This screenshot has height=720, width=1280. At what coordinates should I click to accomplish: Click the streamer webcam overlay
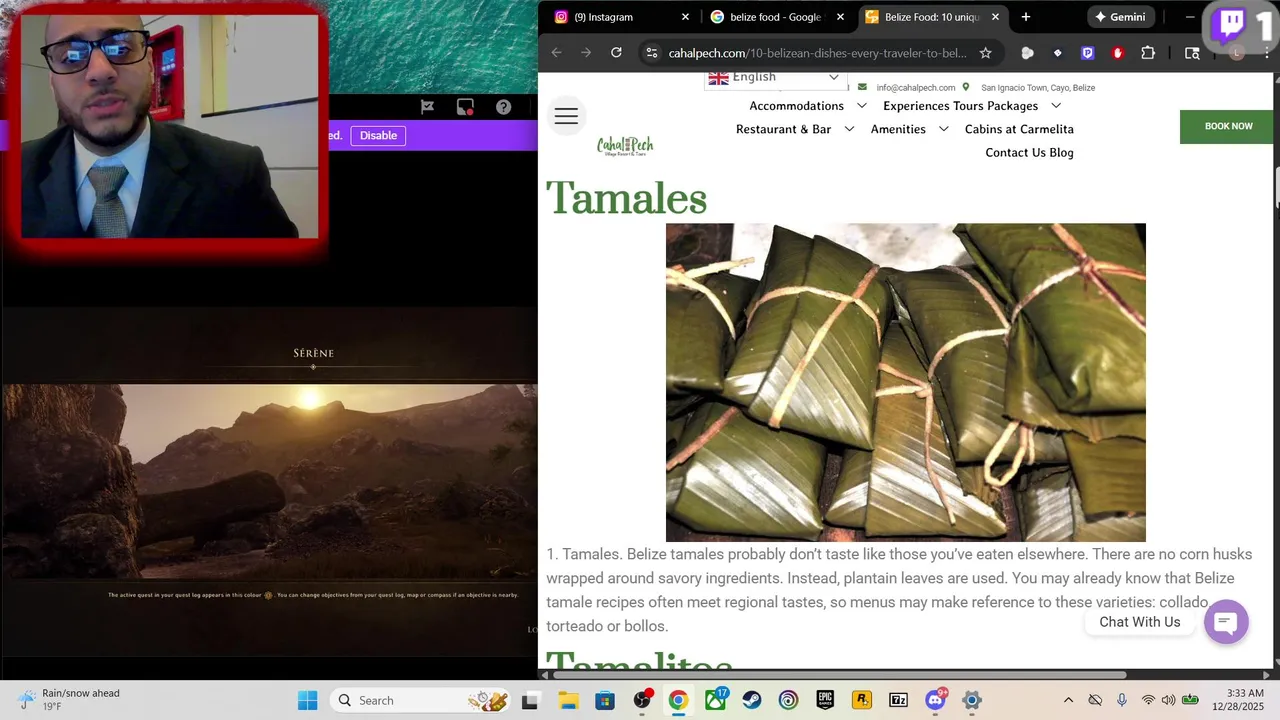click(169, 125)
